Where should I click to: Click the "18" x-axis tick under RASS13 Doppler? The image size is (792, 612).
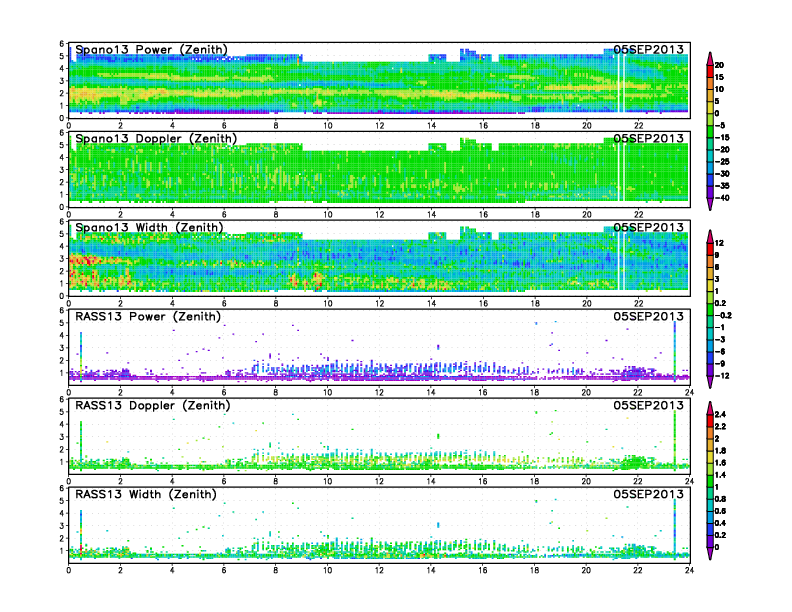(x=534, y=481)
